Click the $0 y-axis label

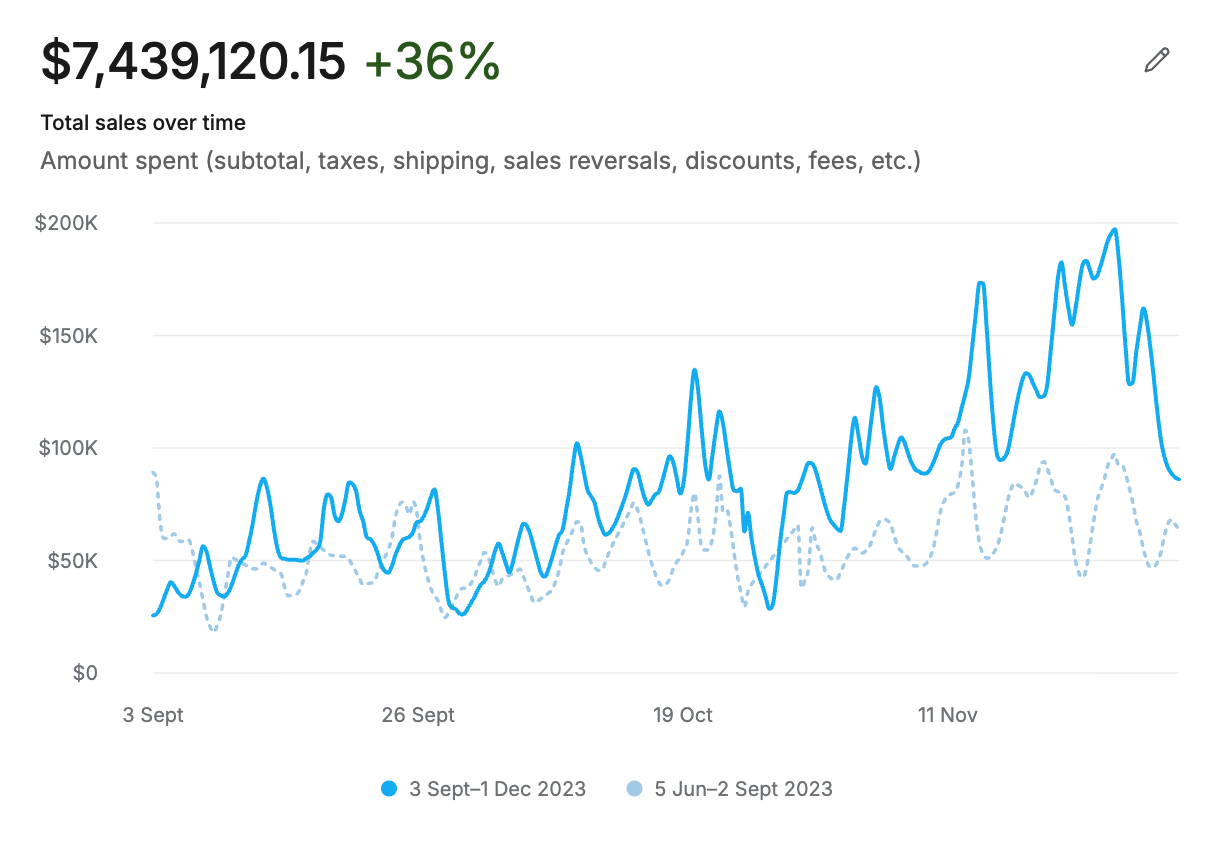(85, 673)
